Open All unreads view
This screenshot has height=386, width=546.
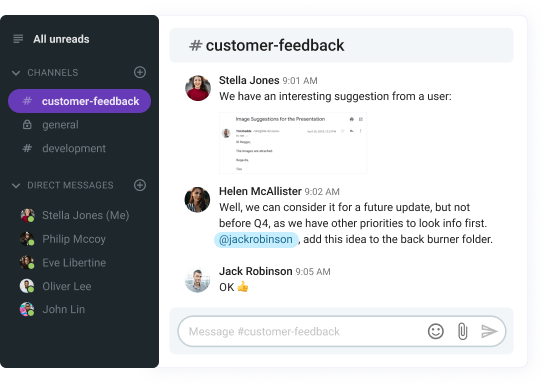click(61, 39)
